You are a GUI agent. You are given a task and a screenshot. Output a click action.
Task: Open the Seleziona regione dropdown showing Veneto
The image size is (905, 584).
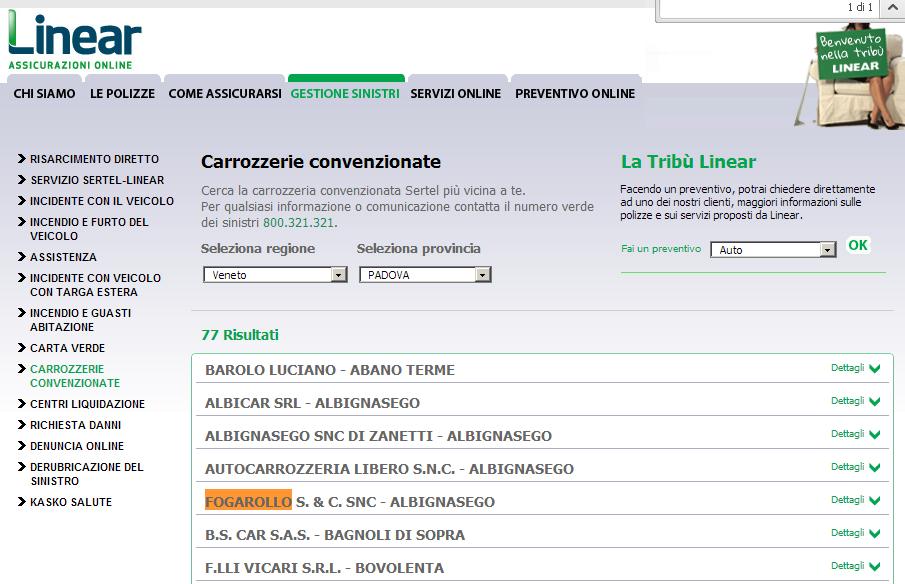(x=275, y=275)
